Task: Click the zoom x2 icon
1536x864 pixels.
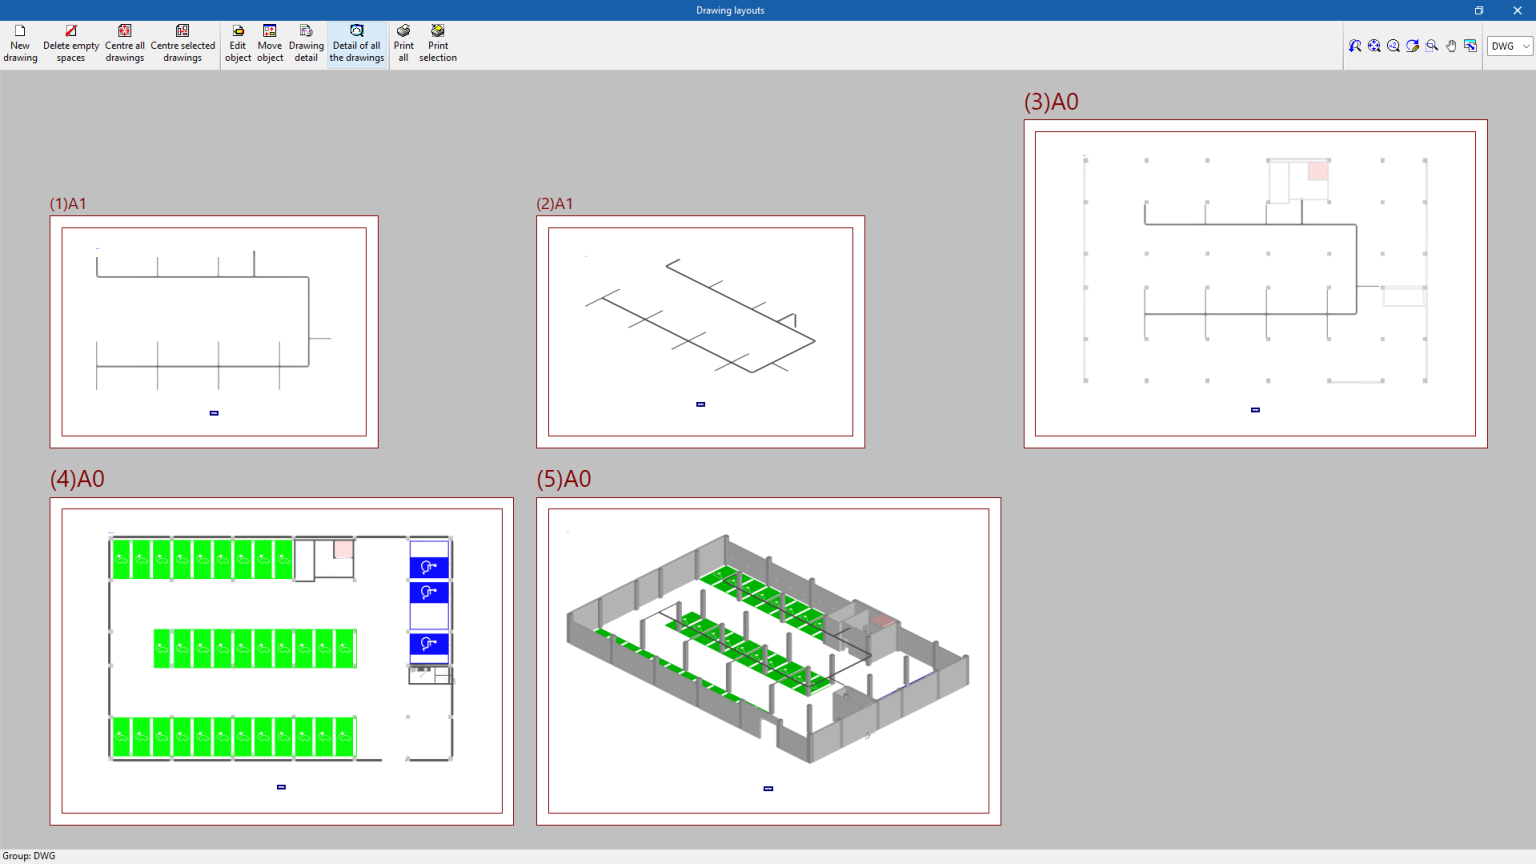Action: tap(1393, 45)
